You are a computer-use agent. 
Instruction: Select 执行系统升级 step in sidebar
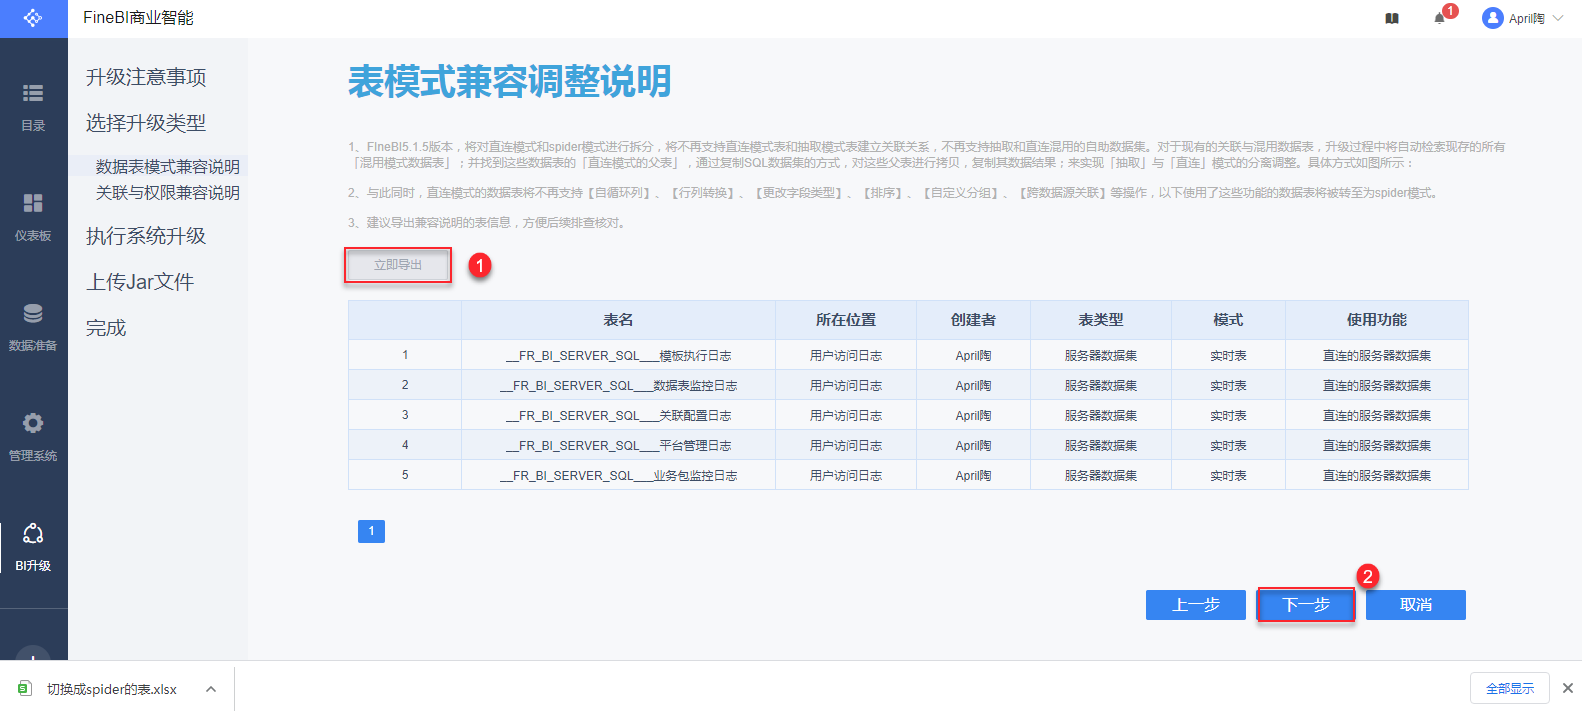pos(146,236)
